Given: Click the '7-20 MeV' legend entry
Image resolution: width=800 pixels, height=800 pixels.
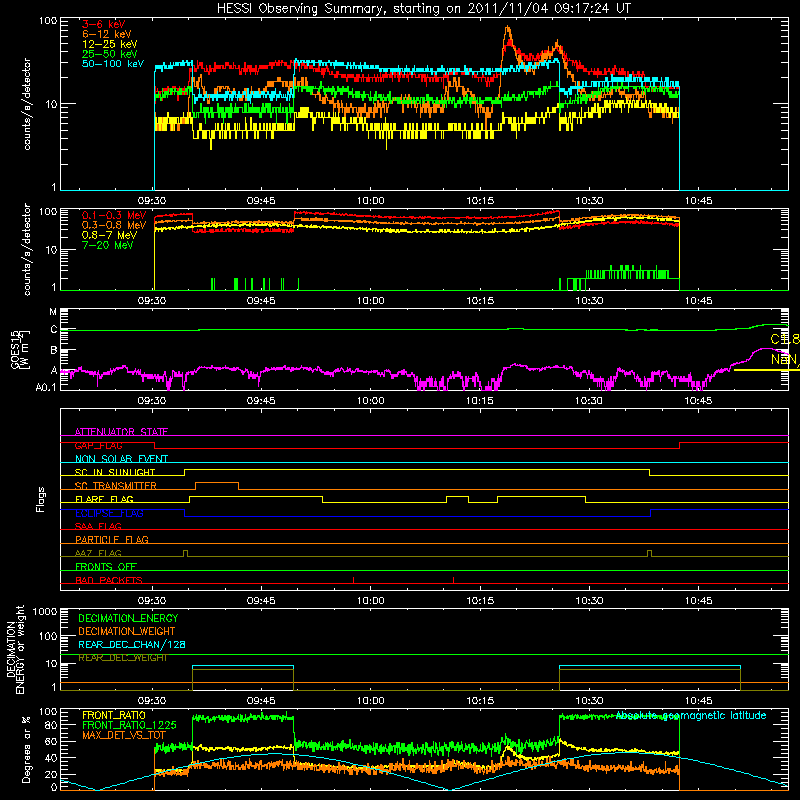Looking at the screenshot, I should (107, 245).
